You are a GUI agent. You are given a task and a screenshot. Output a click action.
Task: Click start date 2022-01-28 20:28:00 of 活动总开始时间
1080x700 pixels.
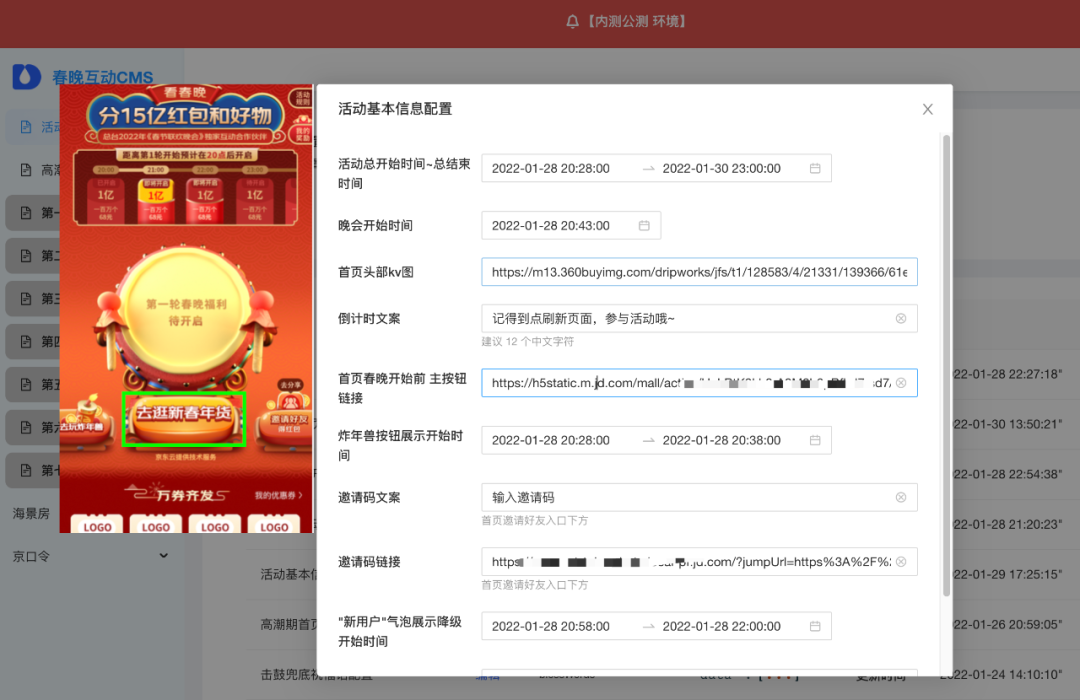pos(550,168)
